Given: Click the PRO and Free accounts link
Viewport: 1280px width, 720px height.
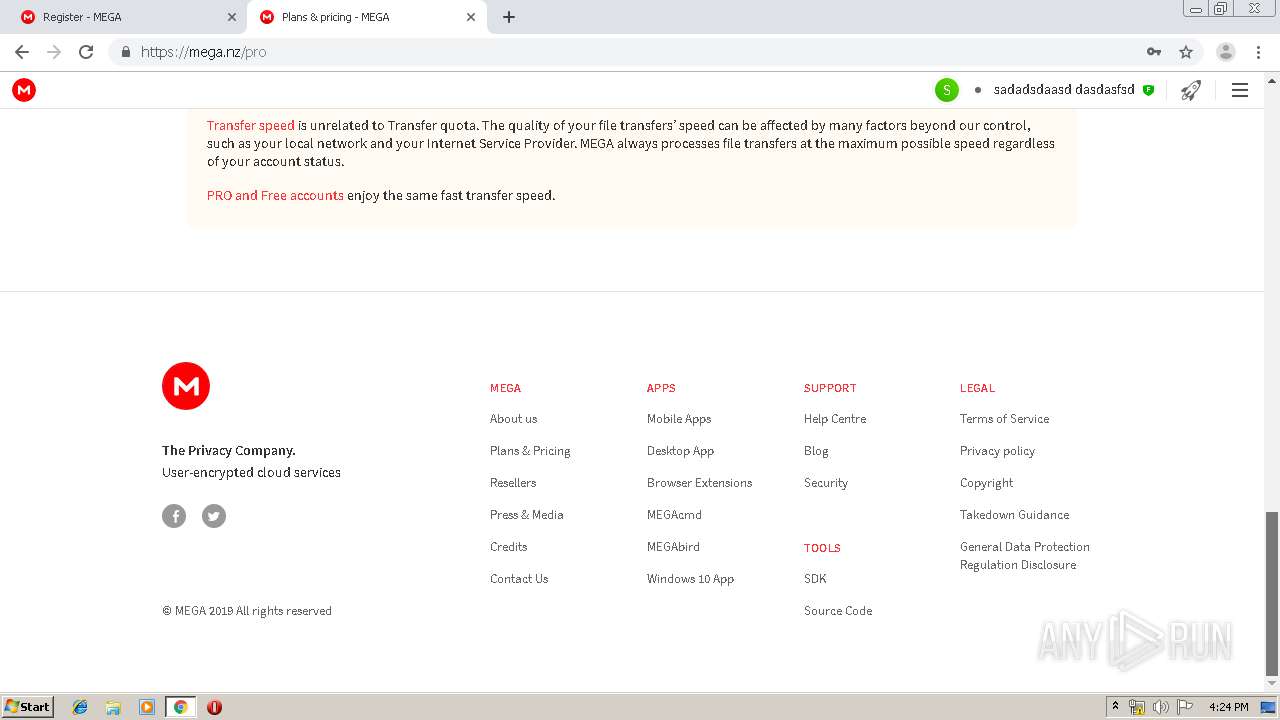Looking at the screenshot, I should (x=275, y=196).
